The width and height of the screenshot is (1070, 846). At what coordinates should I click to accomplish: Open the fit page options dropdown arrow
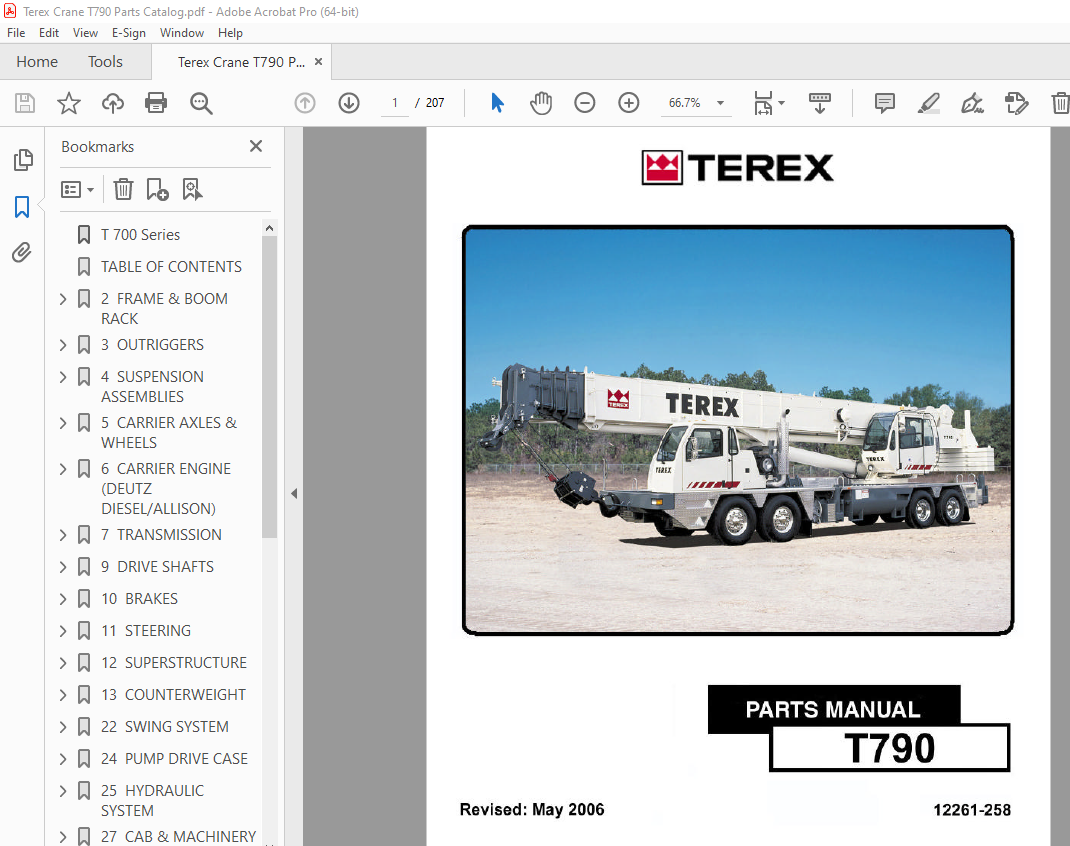tap(781, 103)
